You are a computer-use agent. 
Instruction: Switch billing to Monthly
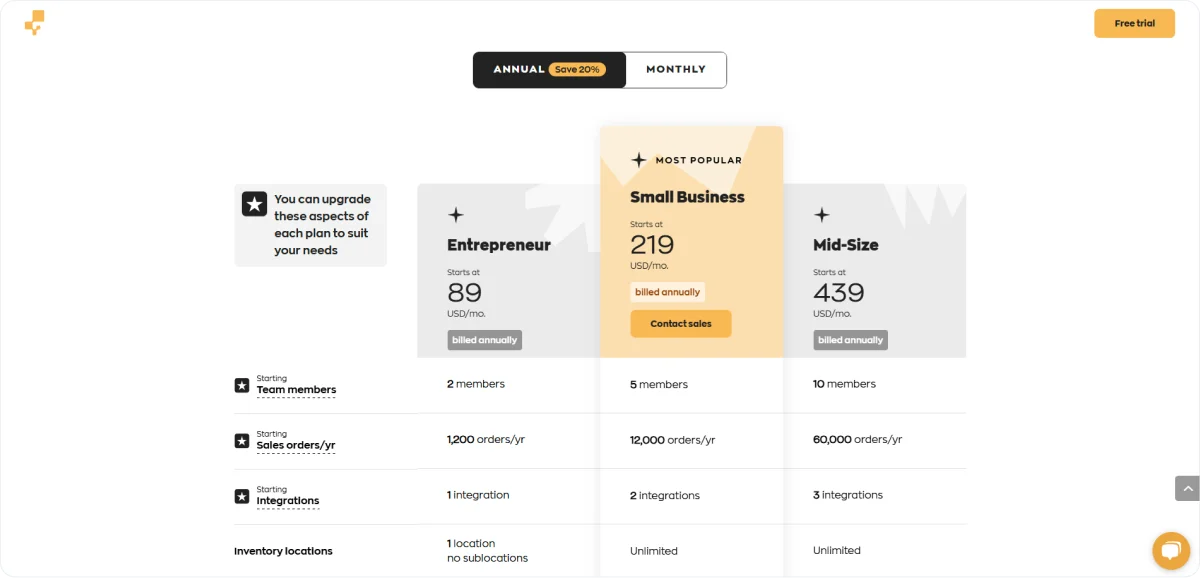[676, 70]
